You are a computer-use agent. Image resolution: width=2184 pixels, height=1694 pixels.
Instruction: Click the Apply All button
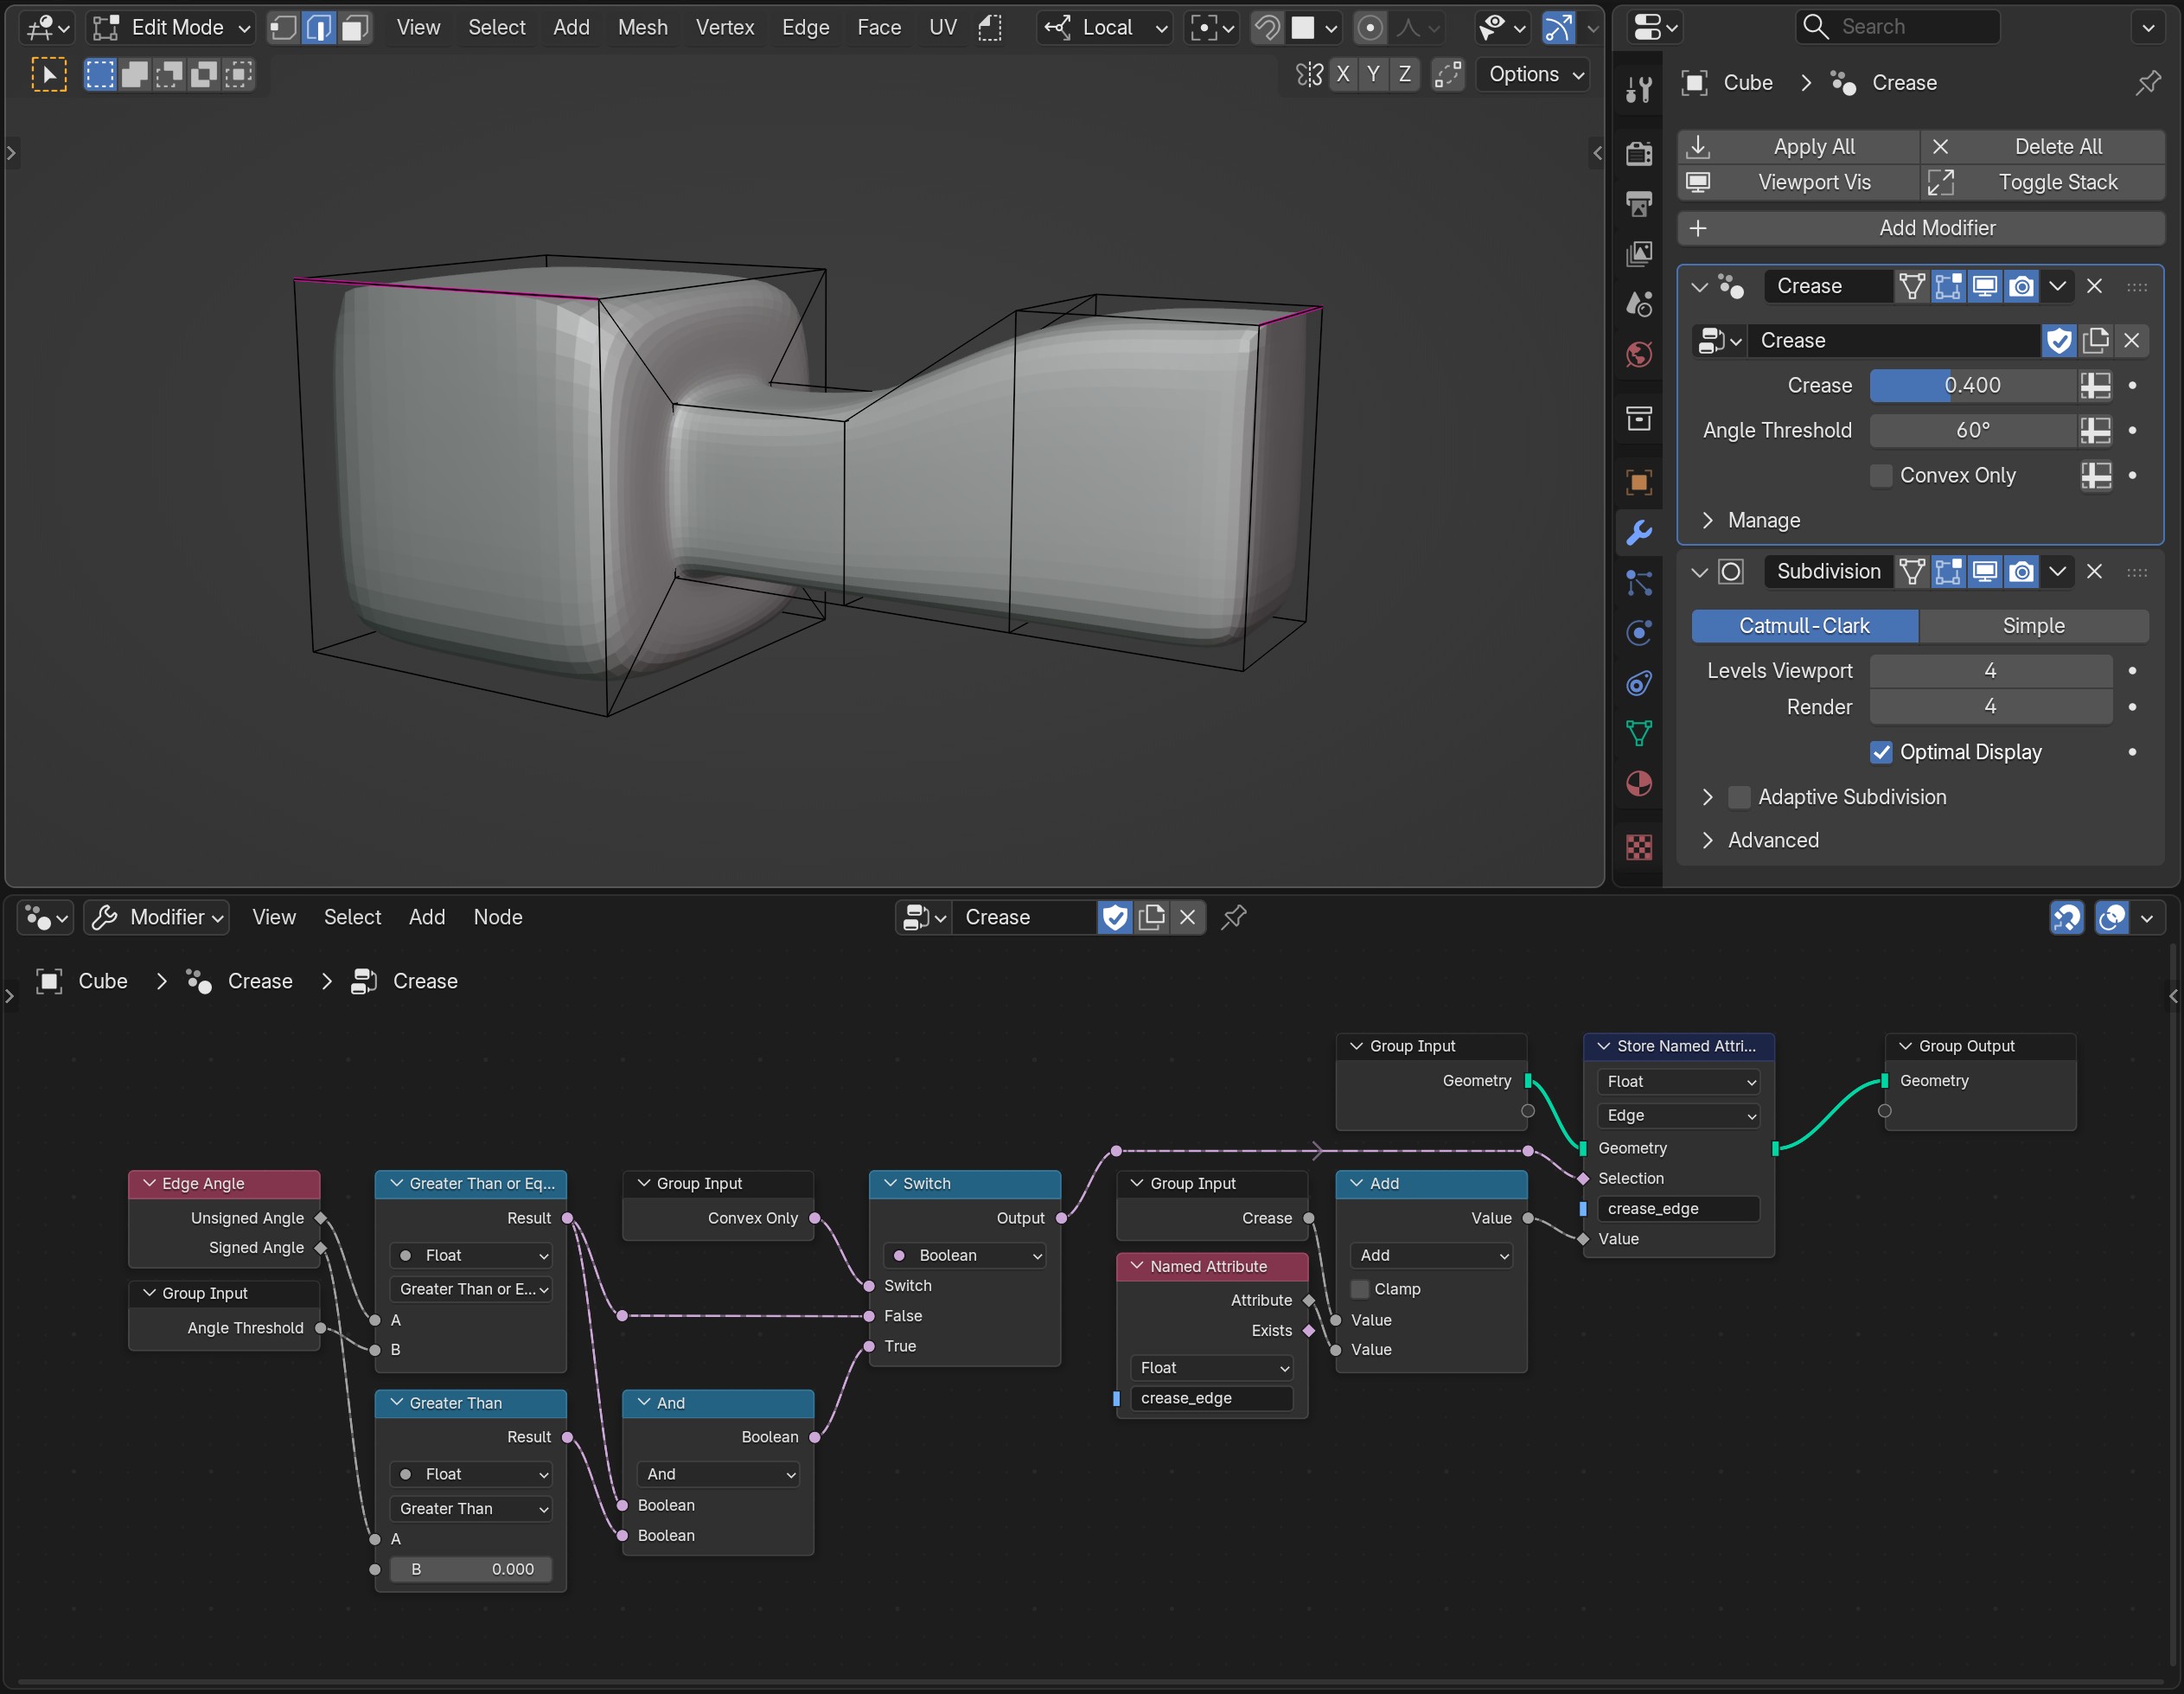pos(1799,147)
